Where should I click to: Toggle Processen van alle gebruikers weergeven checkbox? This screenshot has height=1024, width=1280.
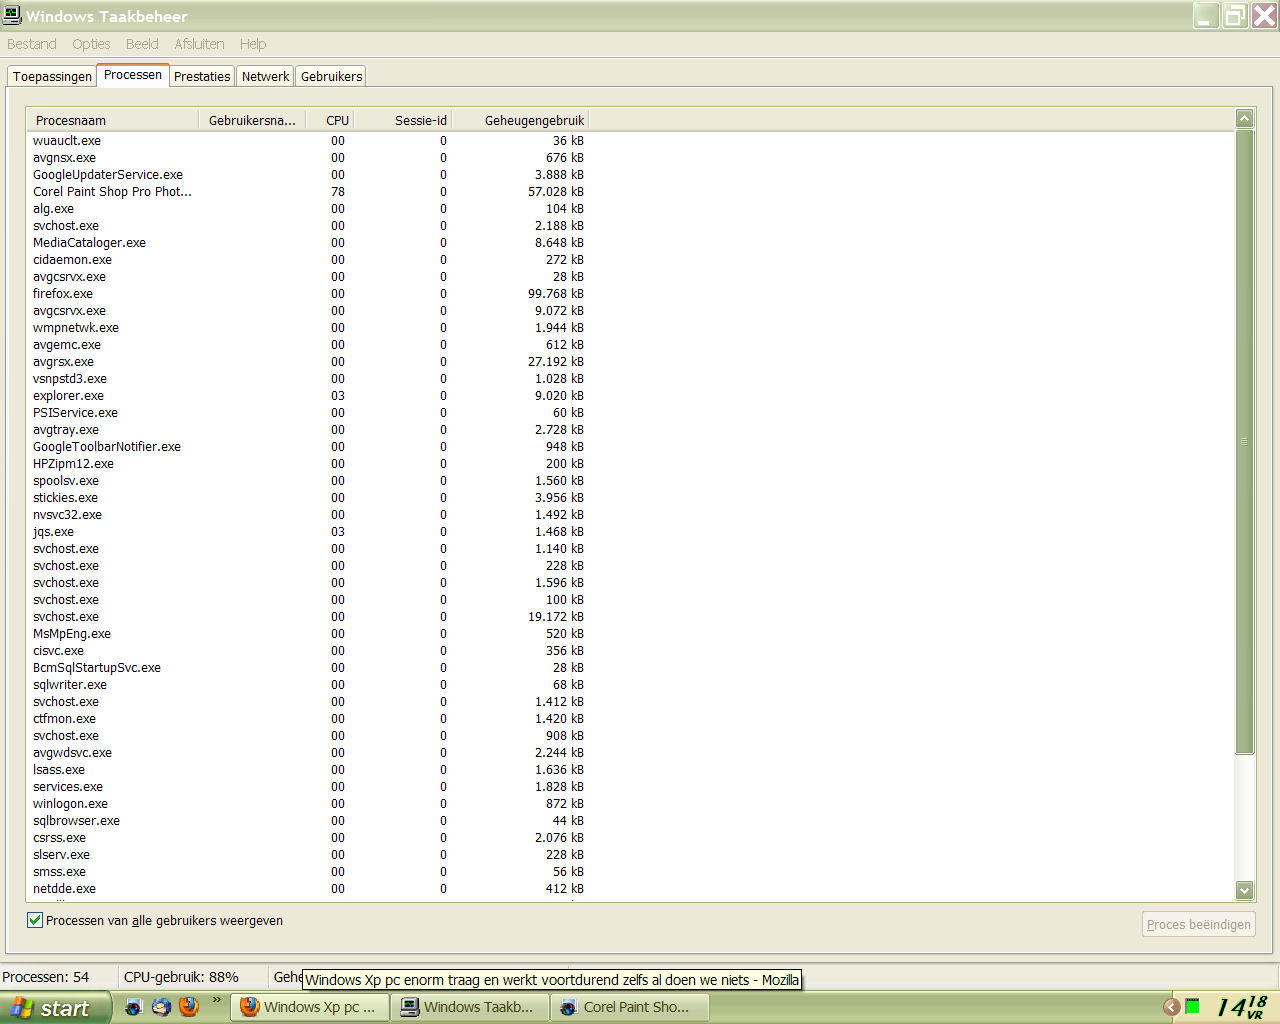tap(35, 920)
